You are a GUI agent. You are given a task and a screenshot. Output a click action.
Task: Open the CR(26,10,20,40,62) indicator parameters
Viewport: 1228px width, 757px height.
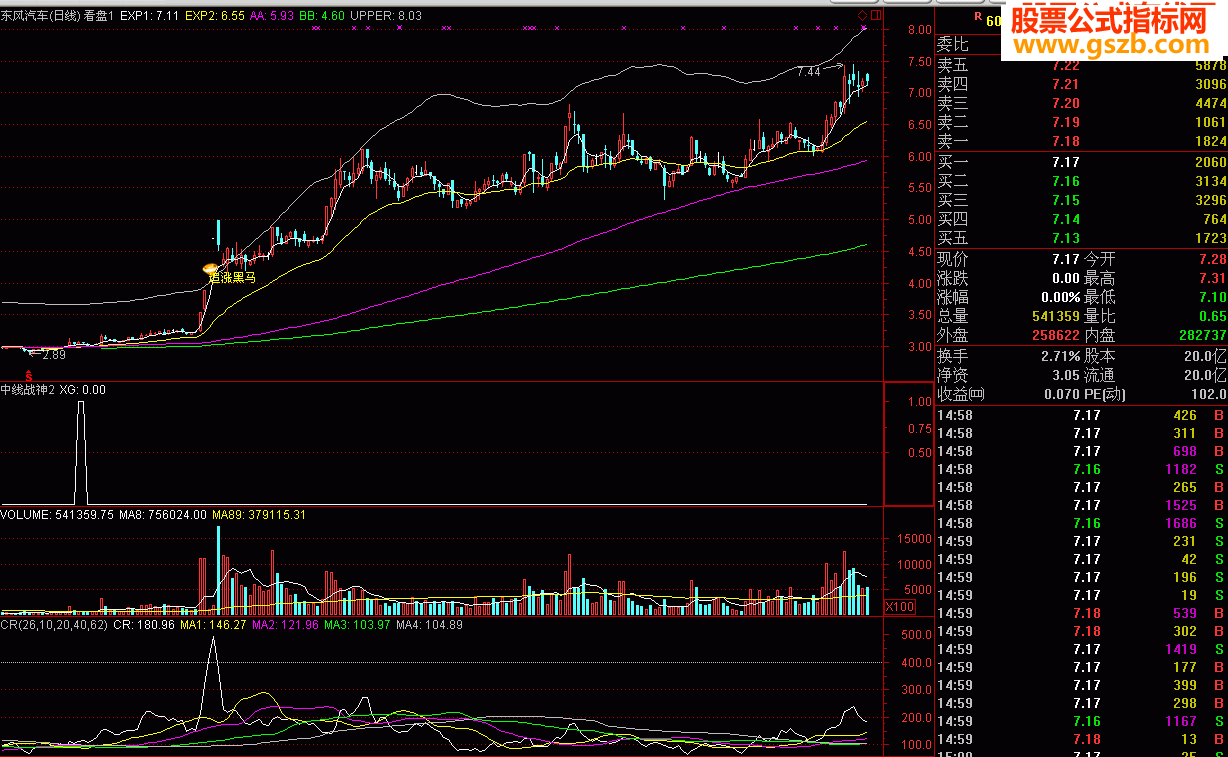click(54, 625)
